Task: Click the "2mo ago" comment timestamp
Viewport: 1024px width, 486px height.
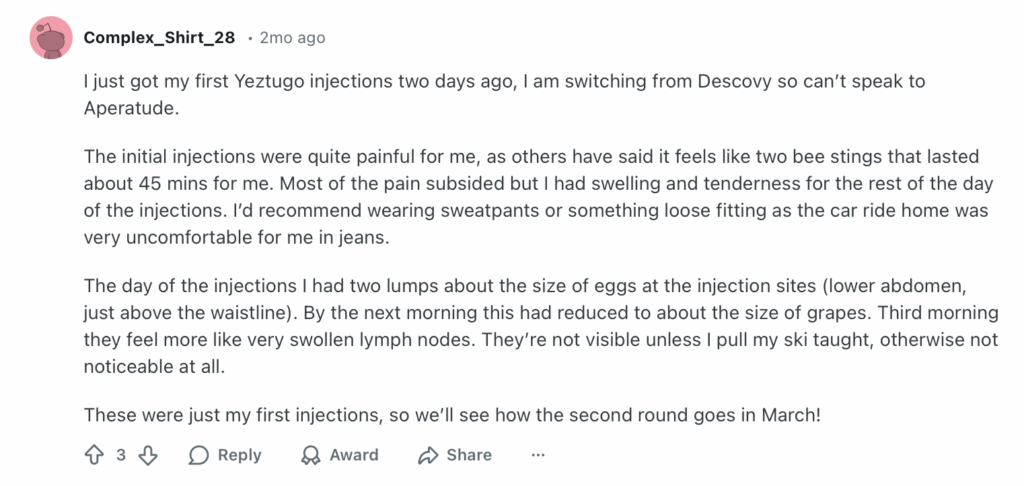Action: (292, 38)
